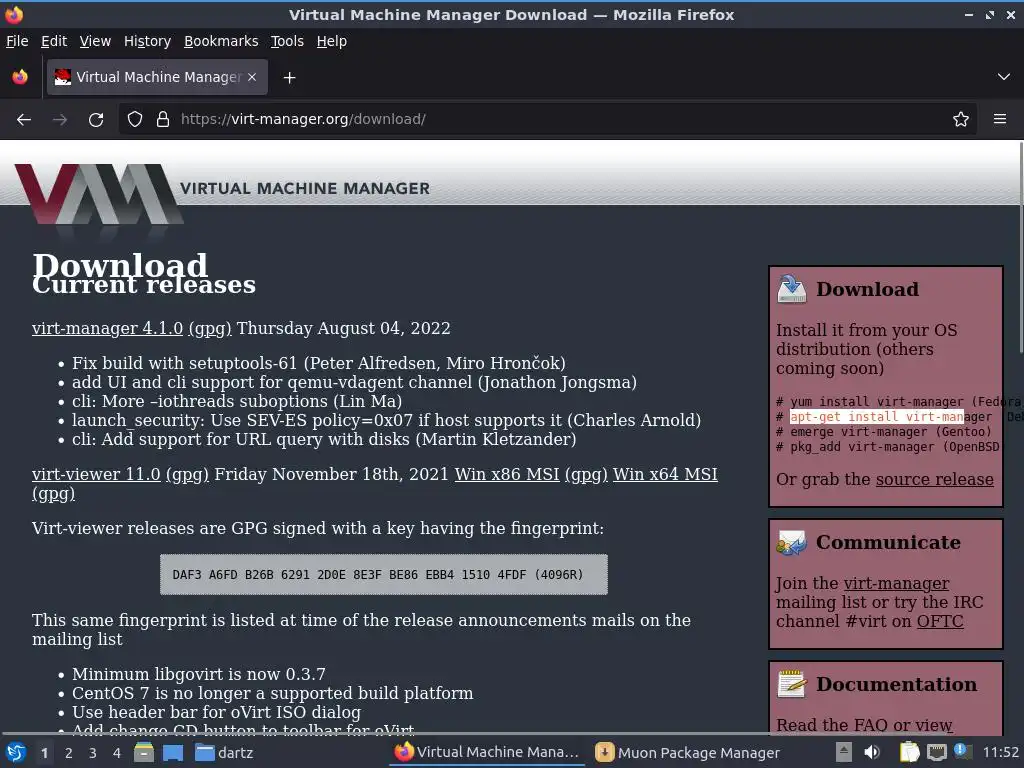Open the virt-viewer 11.0 link

pos(96,474)
